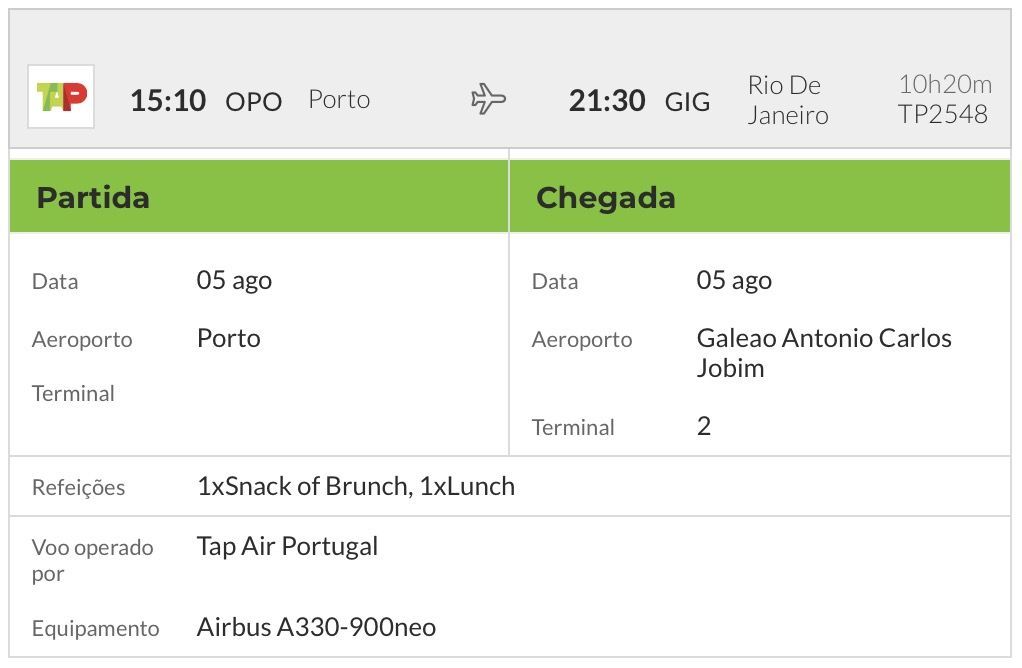Viewport: 1022px width, 668px height.
Task: Click the Tap Air Portugal operator name
Action: point(287,546)
